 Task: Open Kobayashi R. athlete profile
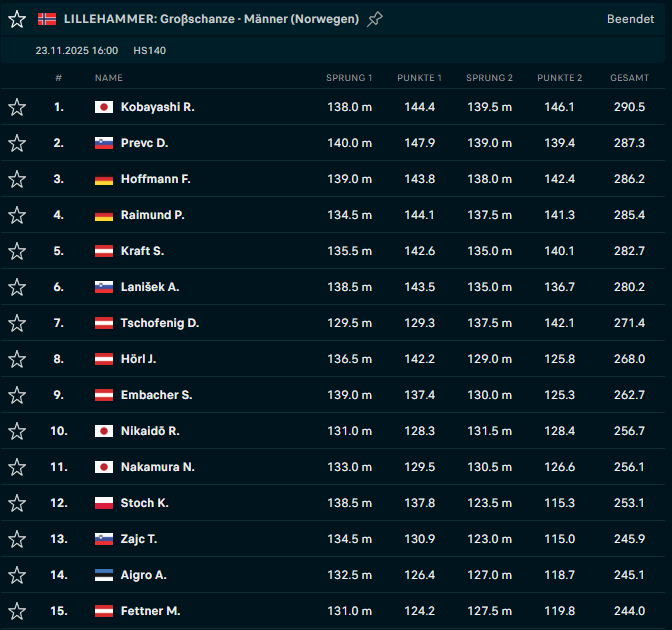(x=157, y=107)
